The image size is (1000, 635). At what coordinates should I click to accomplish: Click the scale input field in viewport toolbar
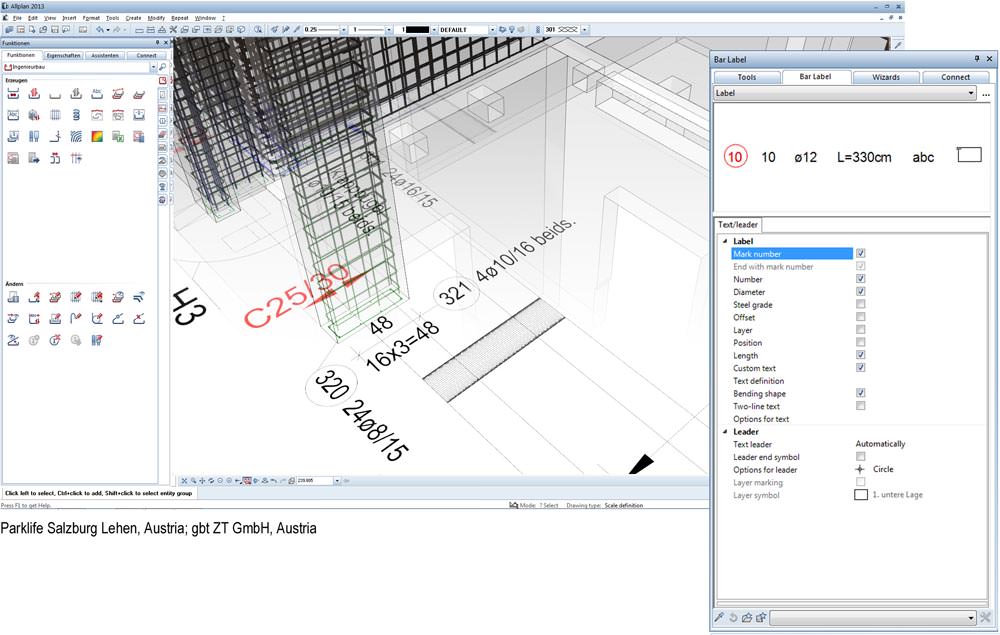click(315, 481)
